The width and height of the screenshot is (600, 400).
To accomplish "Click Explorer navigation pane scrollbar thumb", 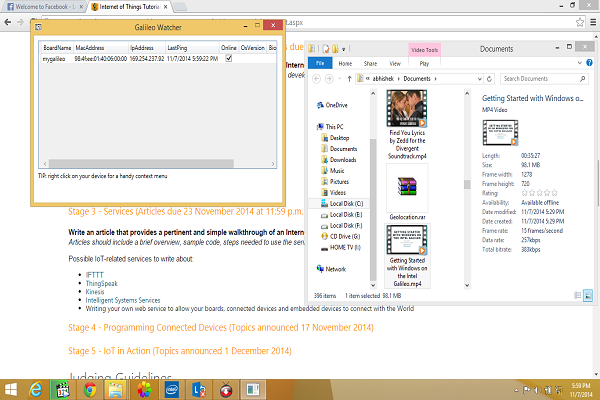I will pyautogui.click(x=373, y=210).
